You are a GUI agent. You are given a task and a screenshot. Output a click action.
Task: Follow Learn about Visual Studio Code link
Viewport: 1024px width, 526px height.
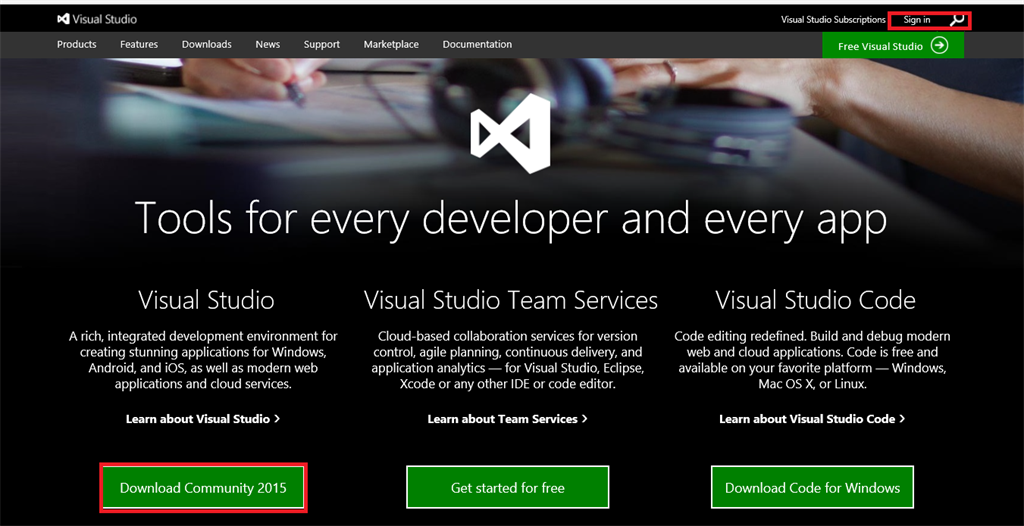pyautogui.click(x=812, y=419)
